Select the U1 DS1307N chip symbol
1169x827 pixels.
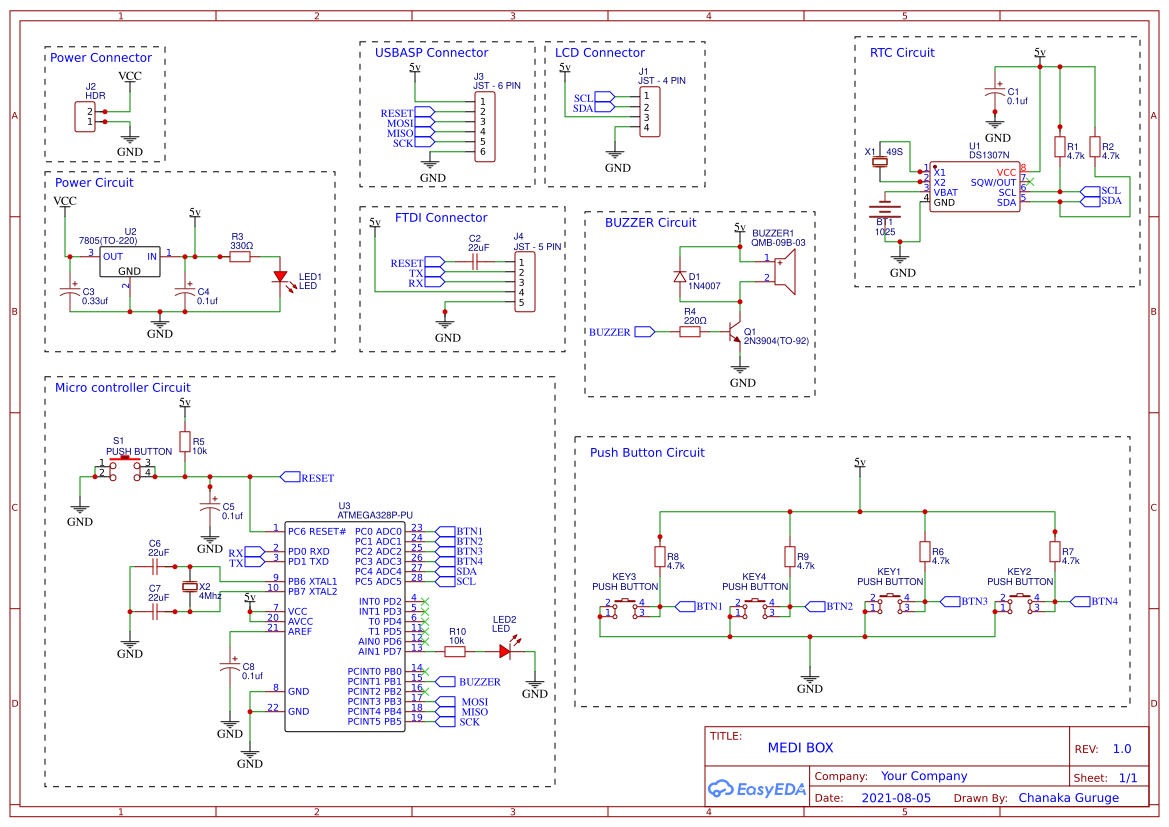coord(975,185)
